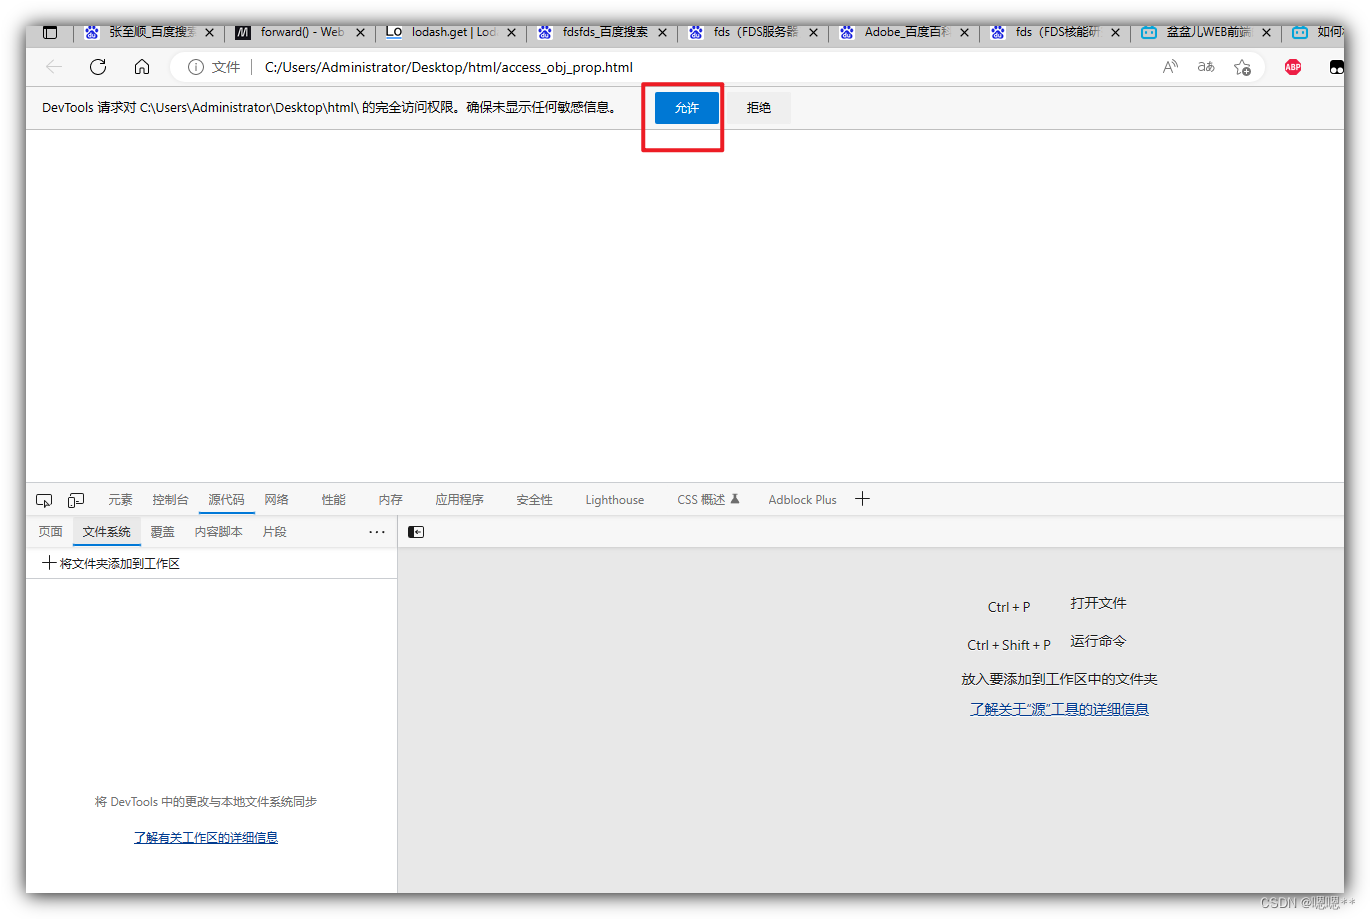Collapse the navigator pane toggle icon
The image size is (1370, 919).
click(x=416, y=532)
